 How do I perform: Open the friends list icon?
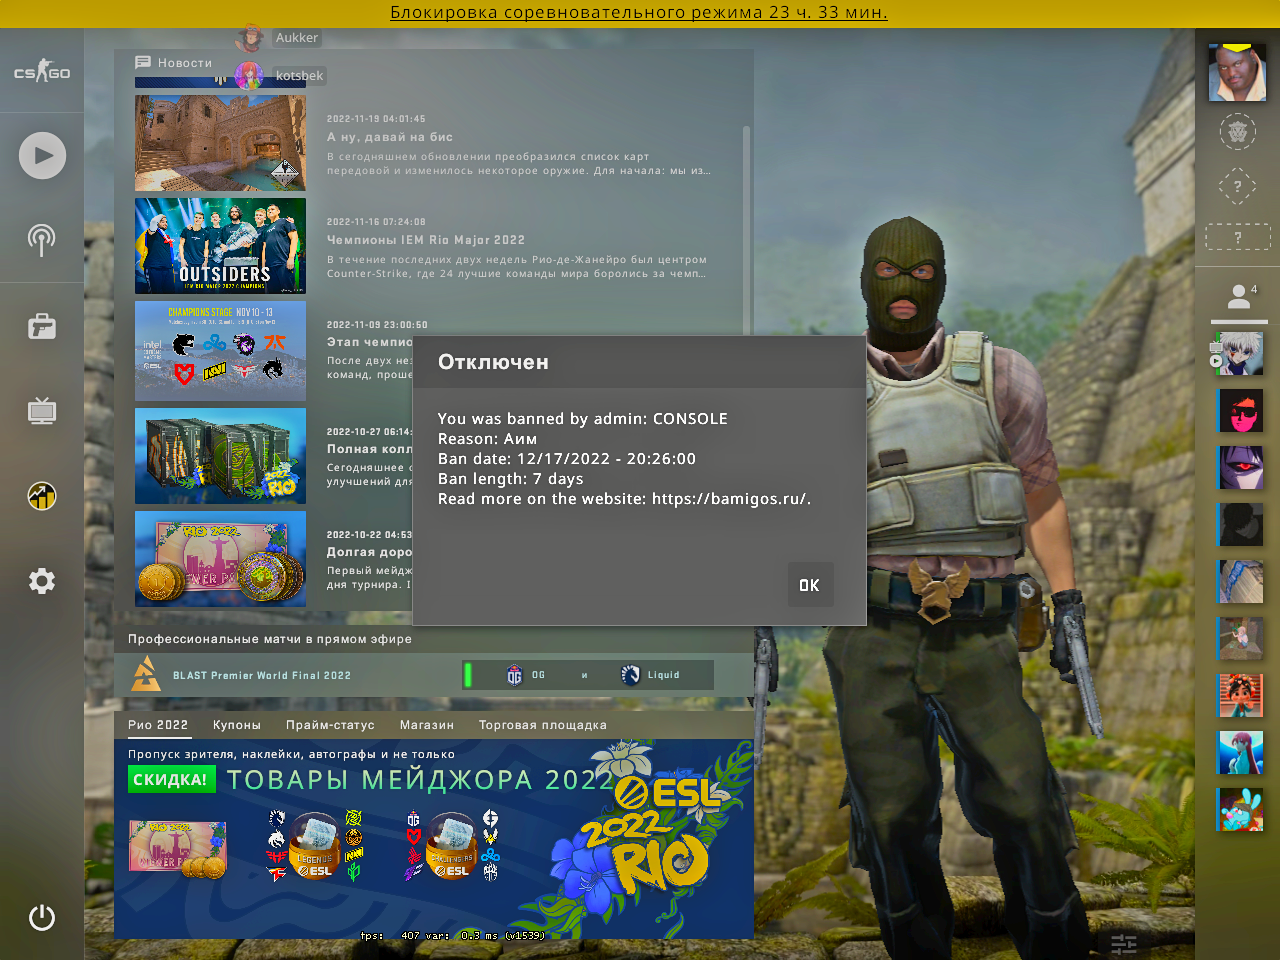1239,297
